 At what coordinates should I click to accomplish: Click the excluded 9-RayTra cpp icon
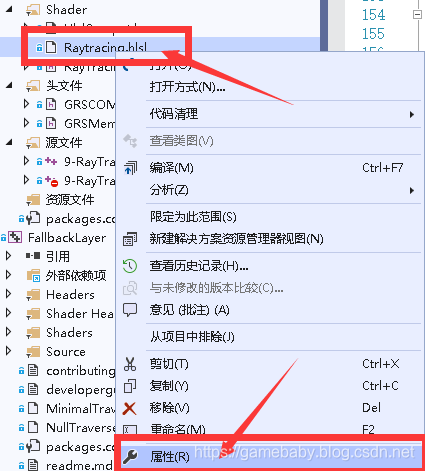click(52, 181)
